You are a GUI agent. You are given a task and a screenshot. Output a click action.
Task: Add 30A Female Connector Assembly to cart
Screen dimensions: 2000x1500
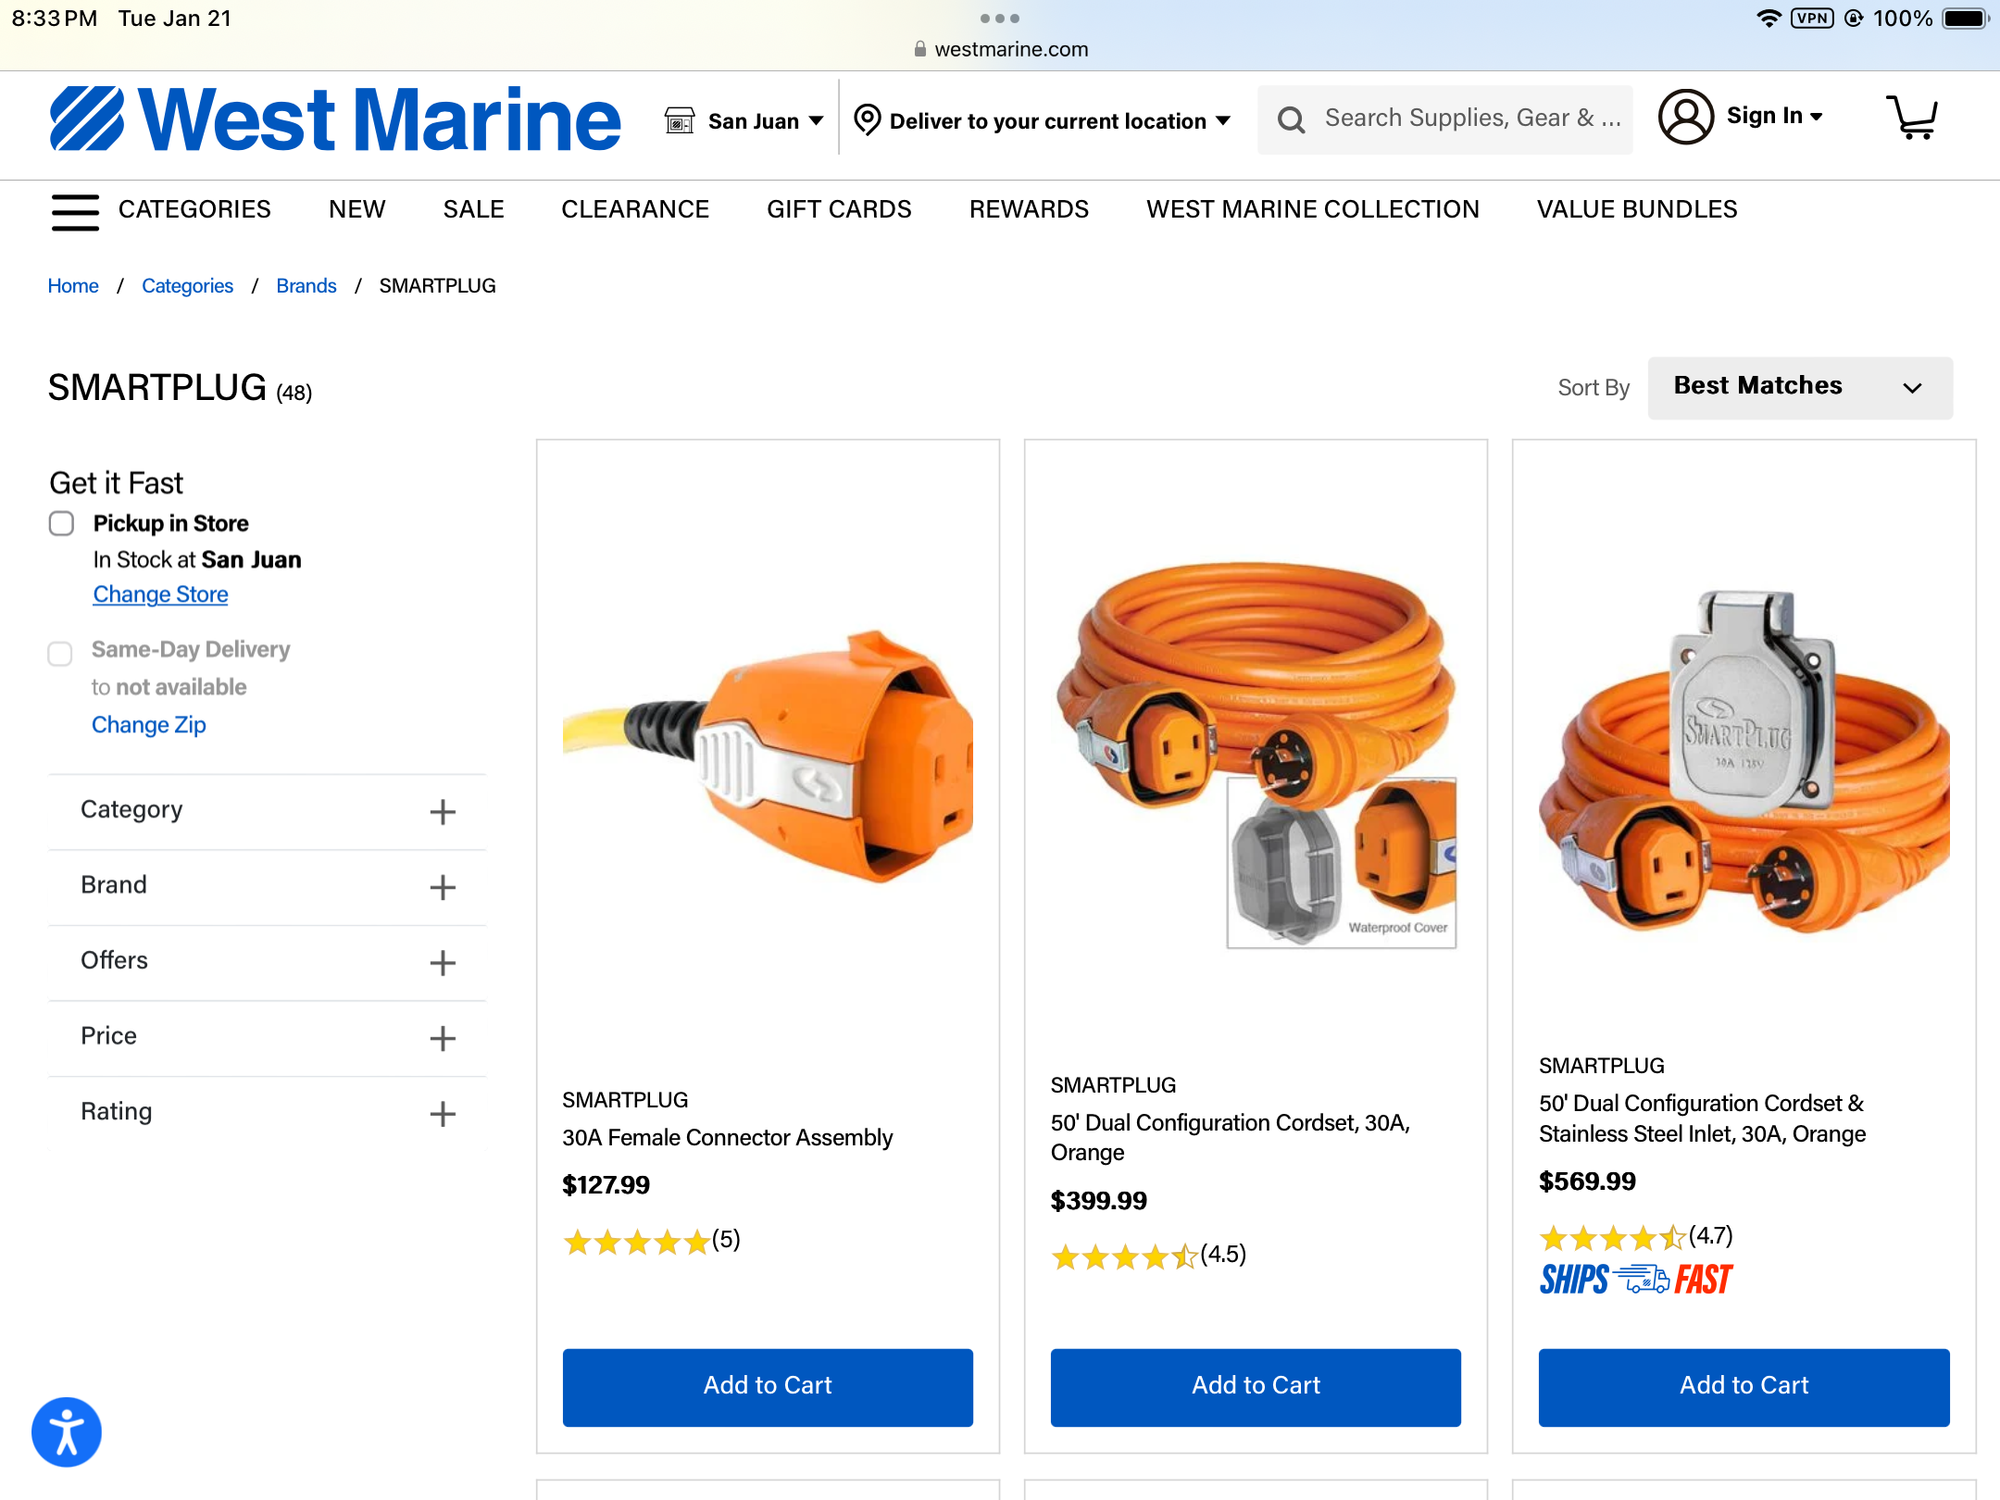coord(767,1386)
